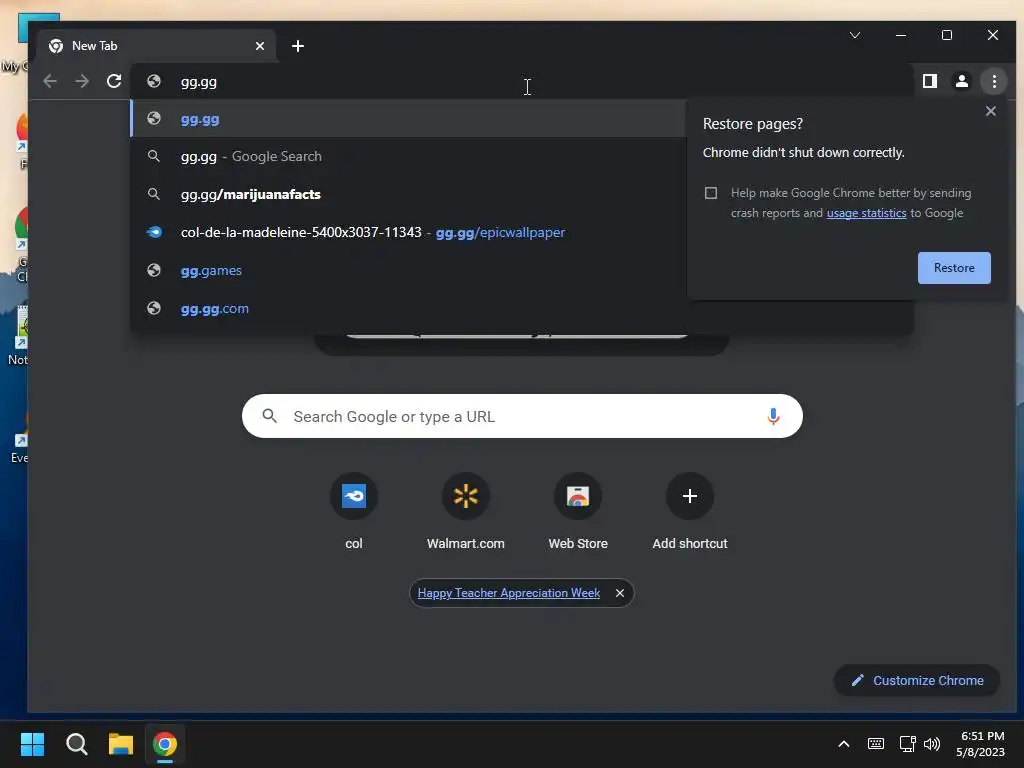Viewport: 1024px width, 768px height.
Task: Click inside the address bar text
Action: [x=199, y=82]
